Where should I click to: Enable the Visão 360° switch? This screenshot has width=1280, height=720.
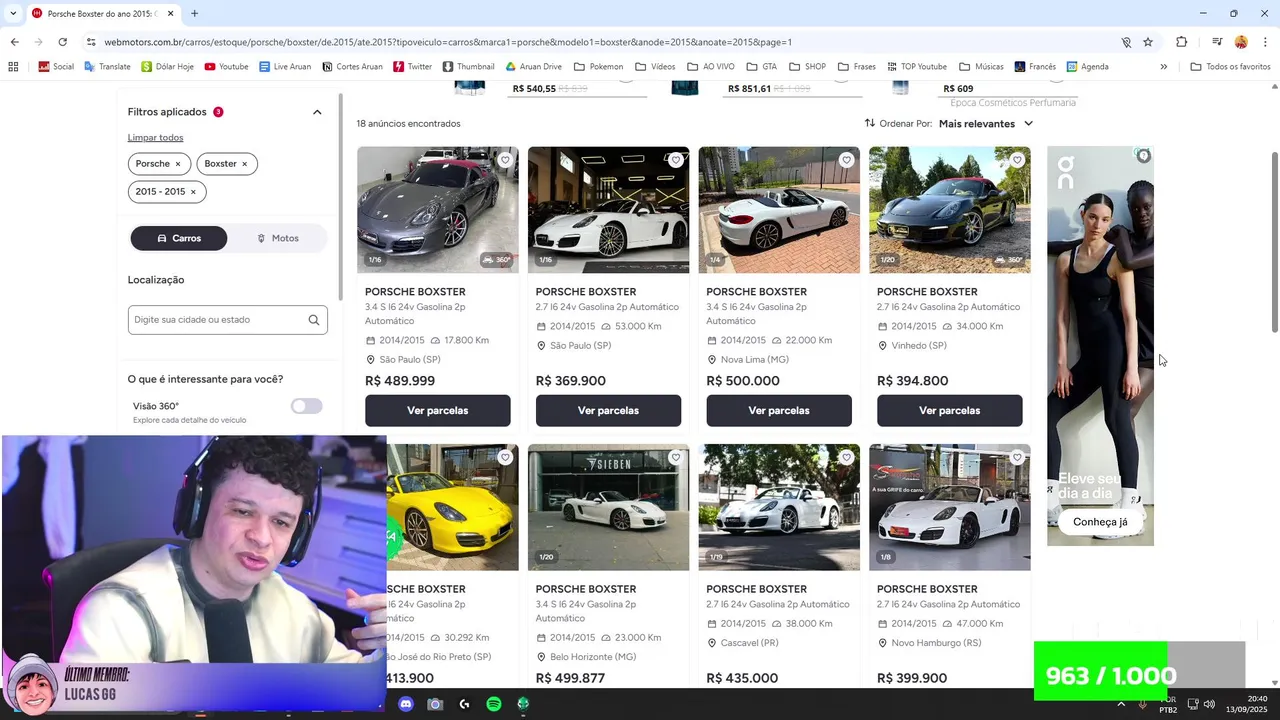[306, 406]
